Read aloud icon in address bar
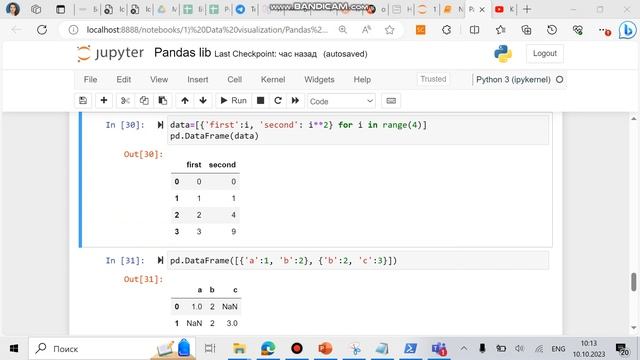The width and height of the screenshot is (640, 360). tap(366, 30)
